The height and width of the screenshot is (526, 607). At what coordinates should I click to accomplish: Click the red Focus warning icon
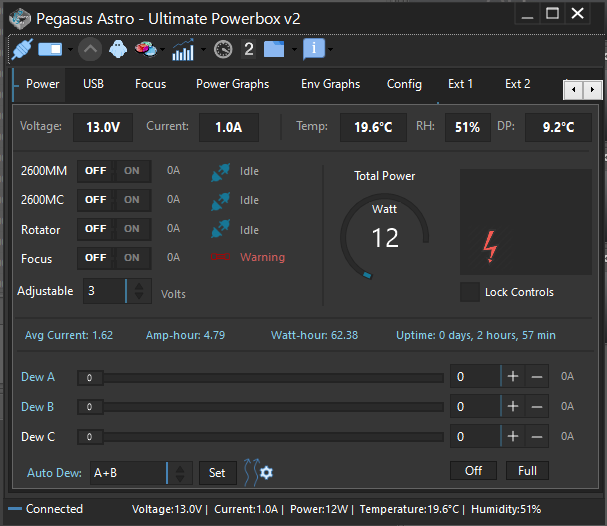click(x=220, y=257)
